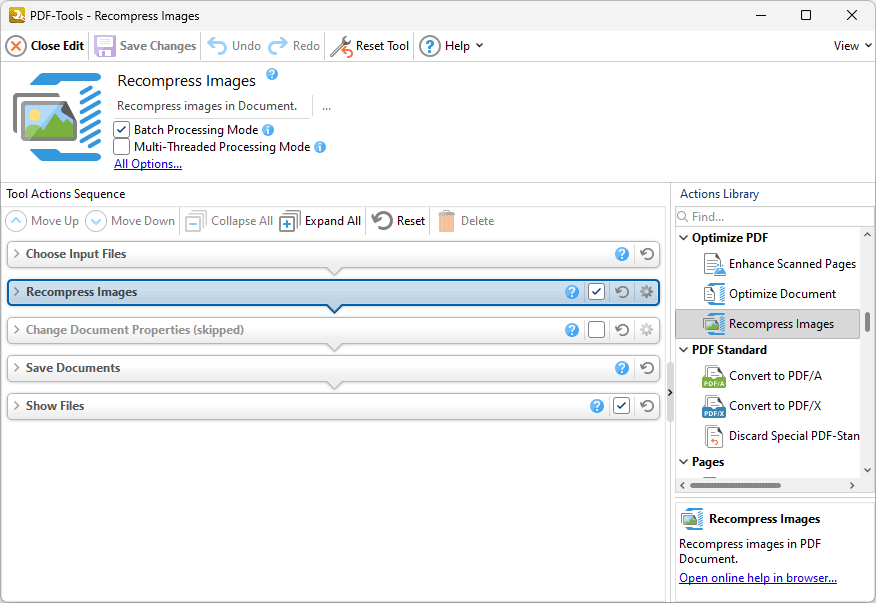Open online help in browser link
This screenshot has height=603, width=876.
pos(758,578)
